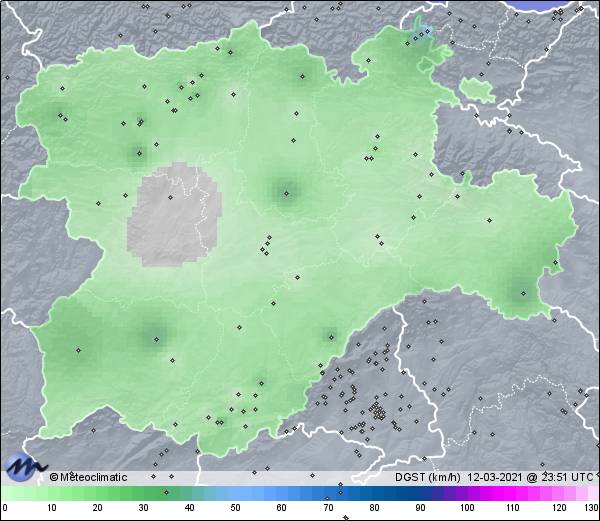600x521 pixels.
Task: Click the legend value 10
Action: (52, 508)
